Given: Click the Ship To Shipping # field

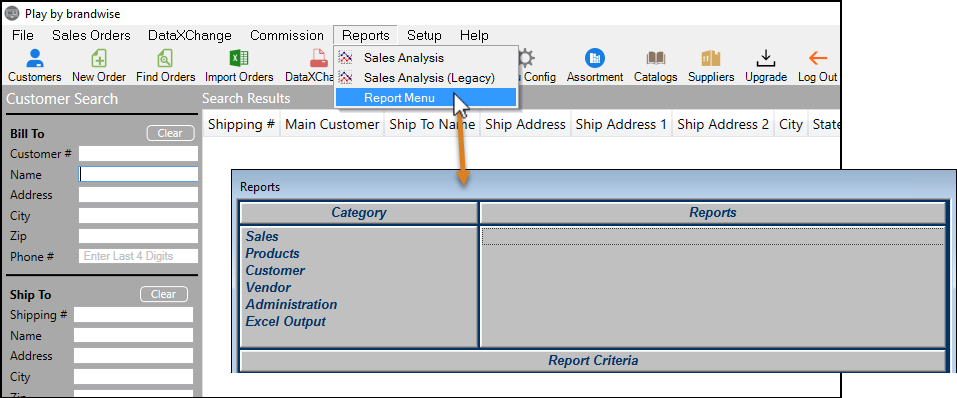Looking at the screenshot, I should 133,315.
